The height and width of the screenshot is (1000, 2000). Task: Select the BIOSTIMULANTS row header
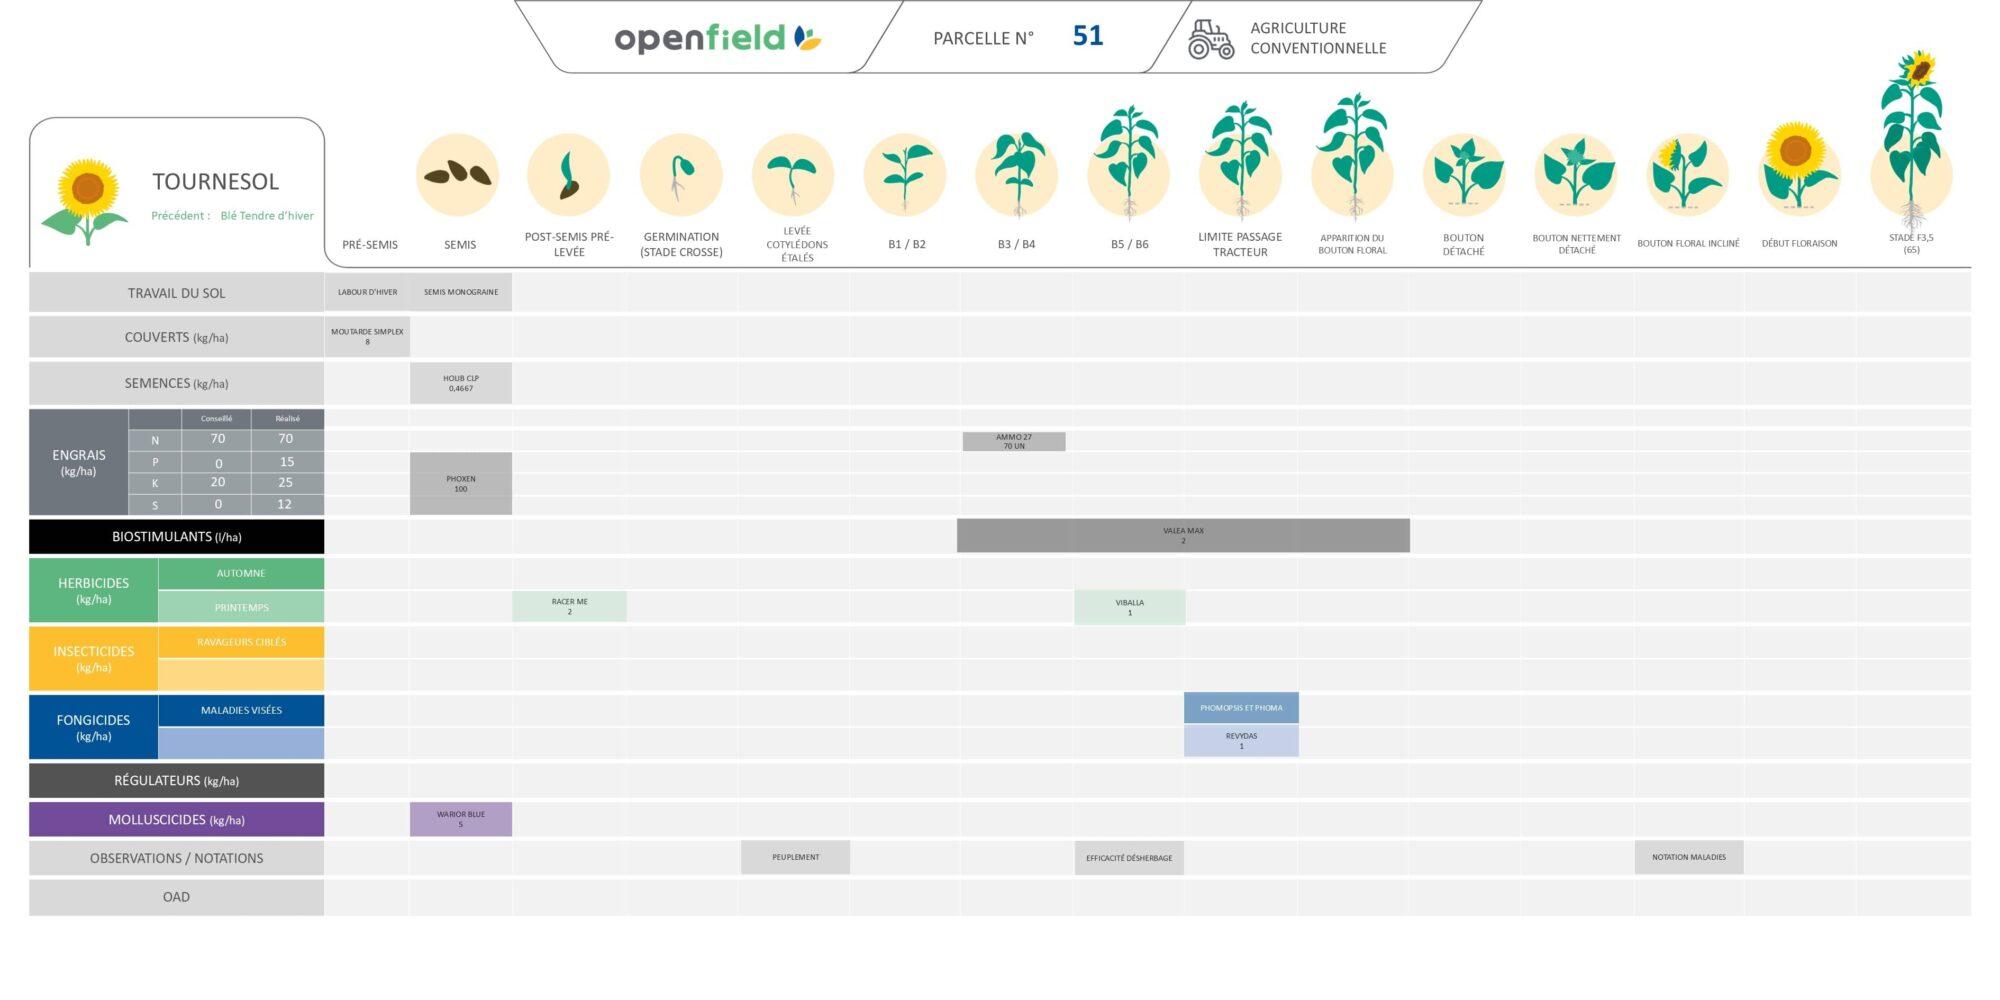point(176,537)
